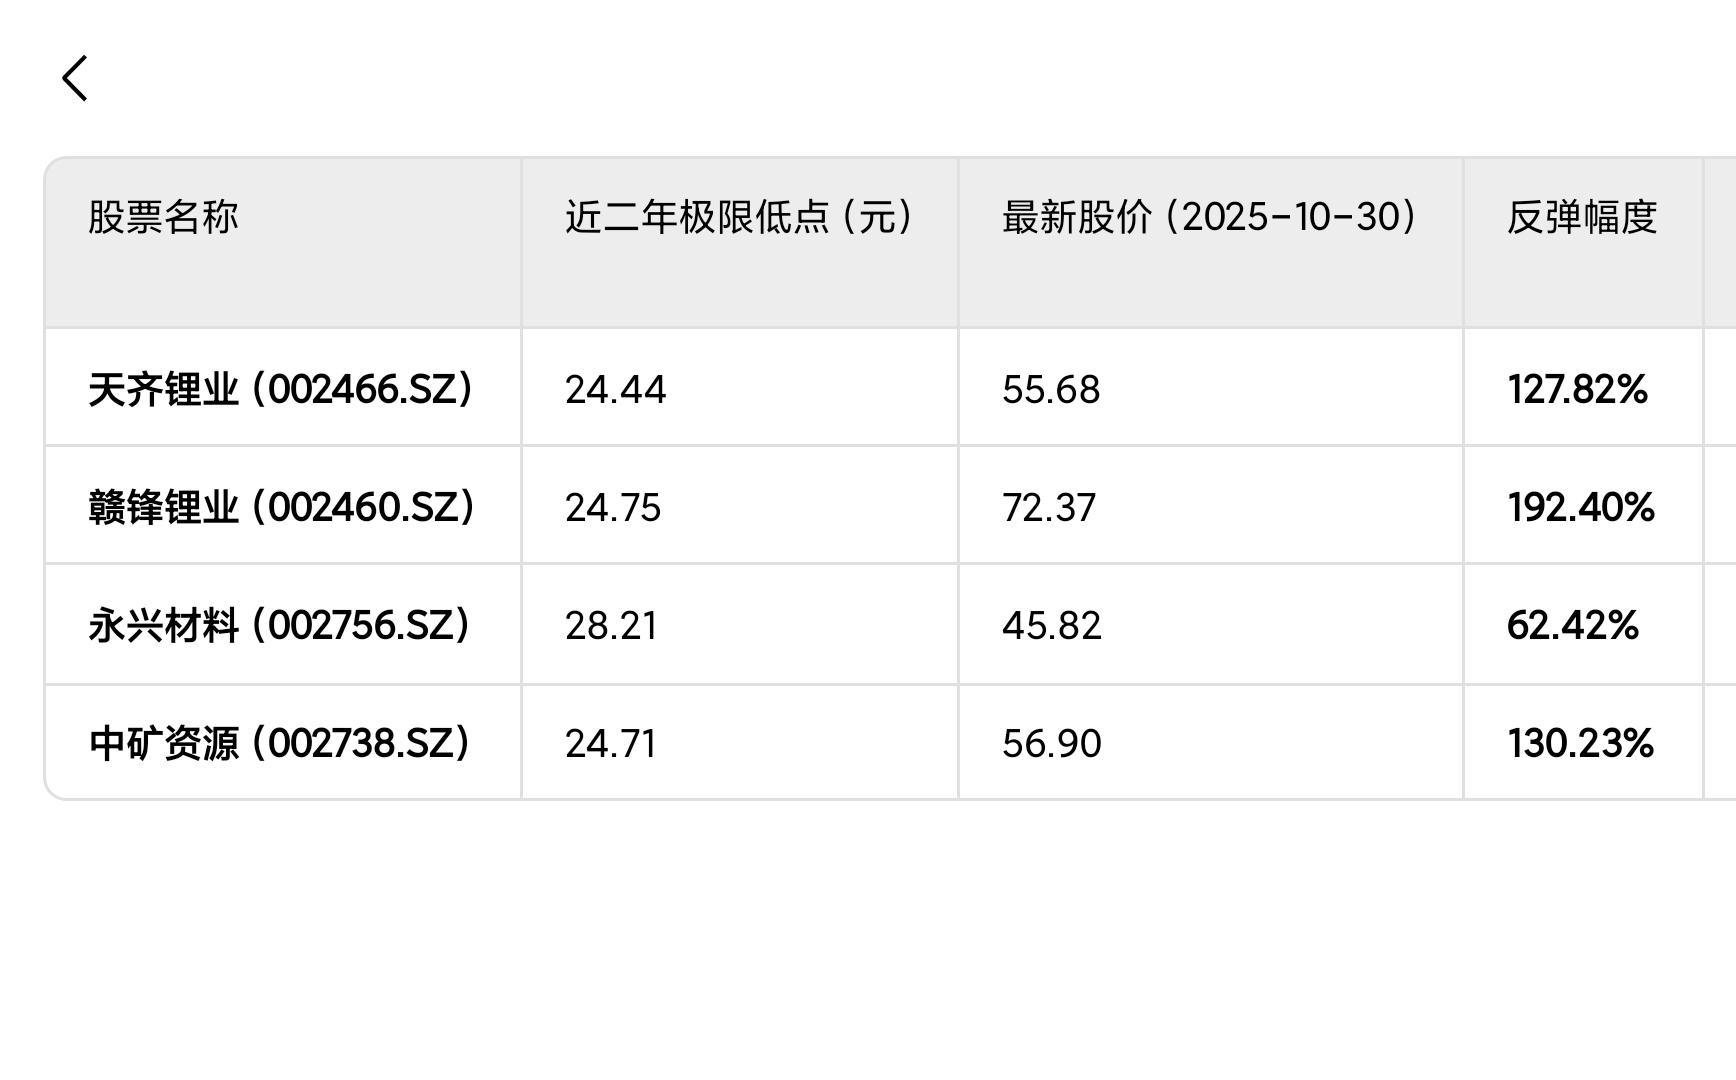Click the 192.40% rebound value
The width and height of the screenshot is (1736, 1080).
pyautogui.click(x=1581, y=507)
